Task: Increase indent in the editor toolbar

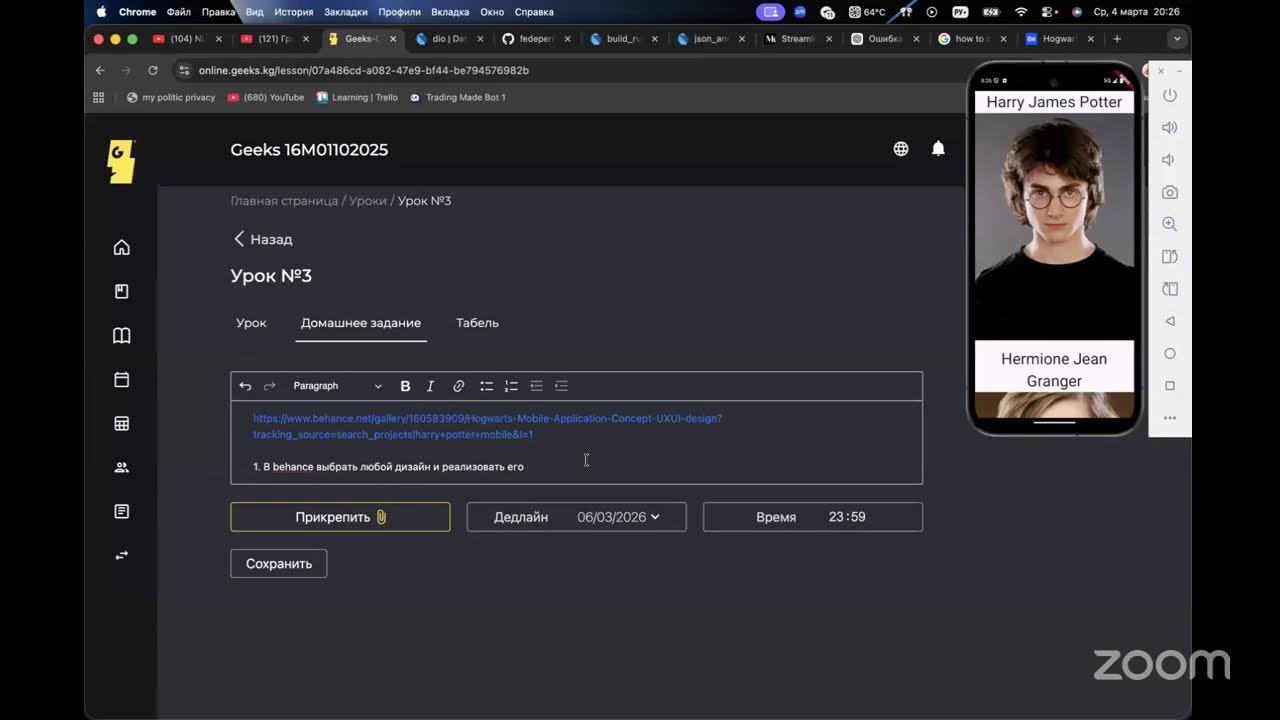Action: point(561,386)
